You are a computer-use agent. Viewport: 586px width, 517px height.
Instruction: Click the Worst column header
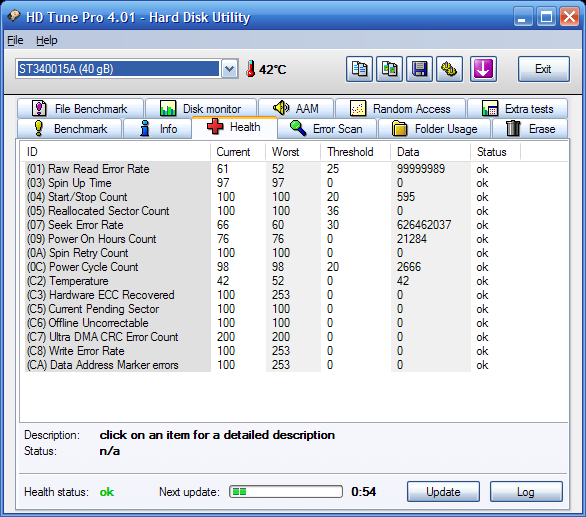tap(293, 152)
